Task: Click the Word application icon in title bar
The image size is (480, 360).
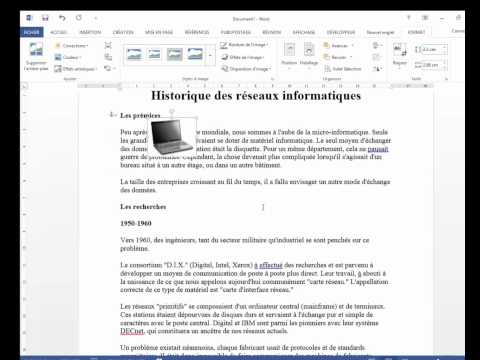Action: pos(29,18)
